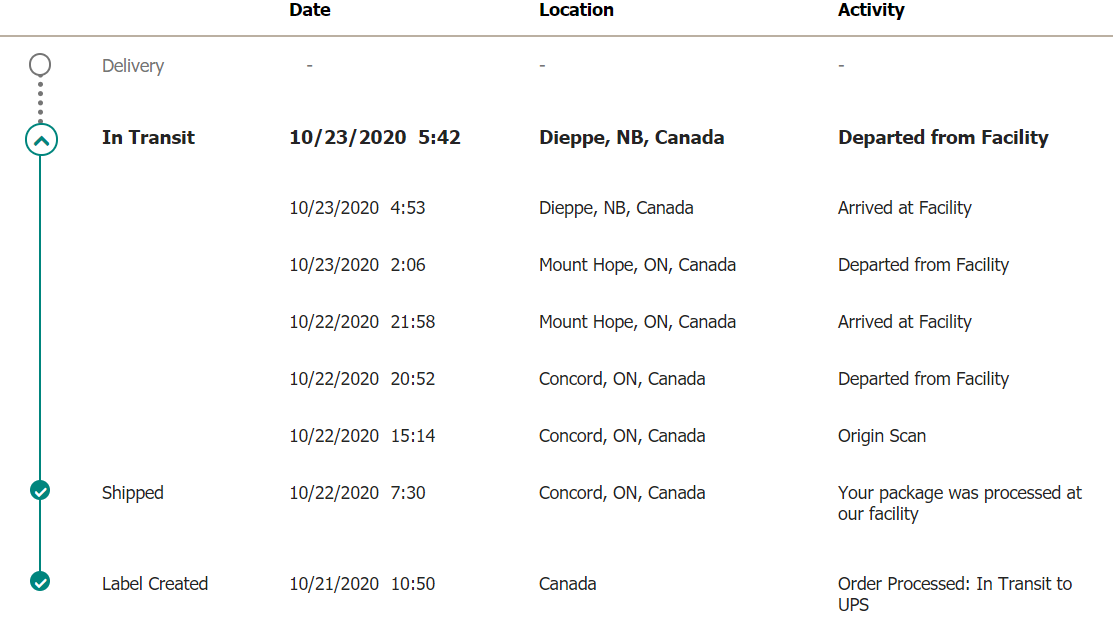Click the Arrived at Facility Dieppe entry

(x=904, y=208)
